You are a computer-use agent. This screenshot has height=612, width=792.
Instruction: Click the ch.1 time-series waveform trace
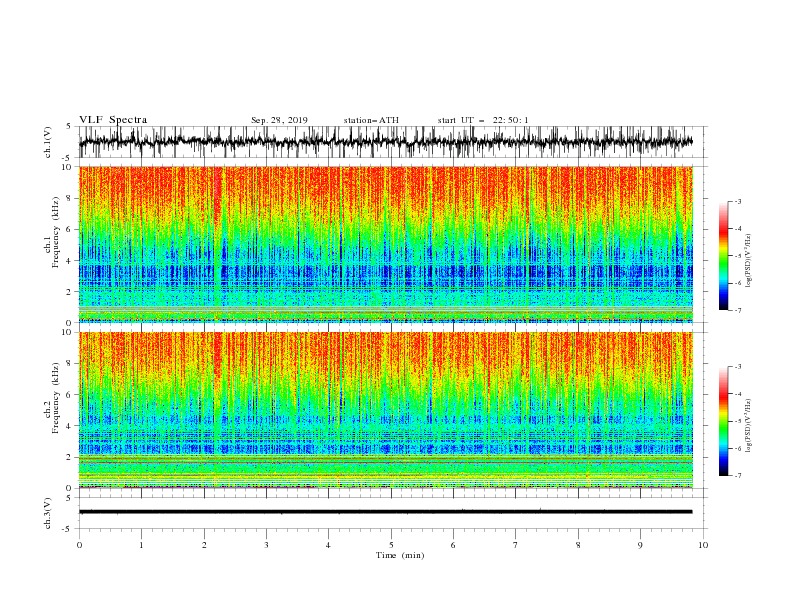385,142
